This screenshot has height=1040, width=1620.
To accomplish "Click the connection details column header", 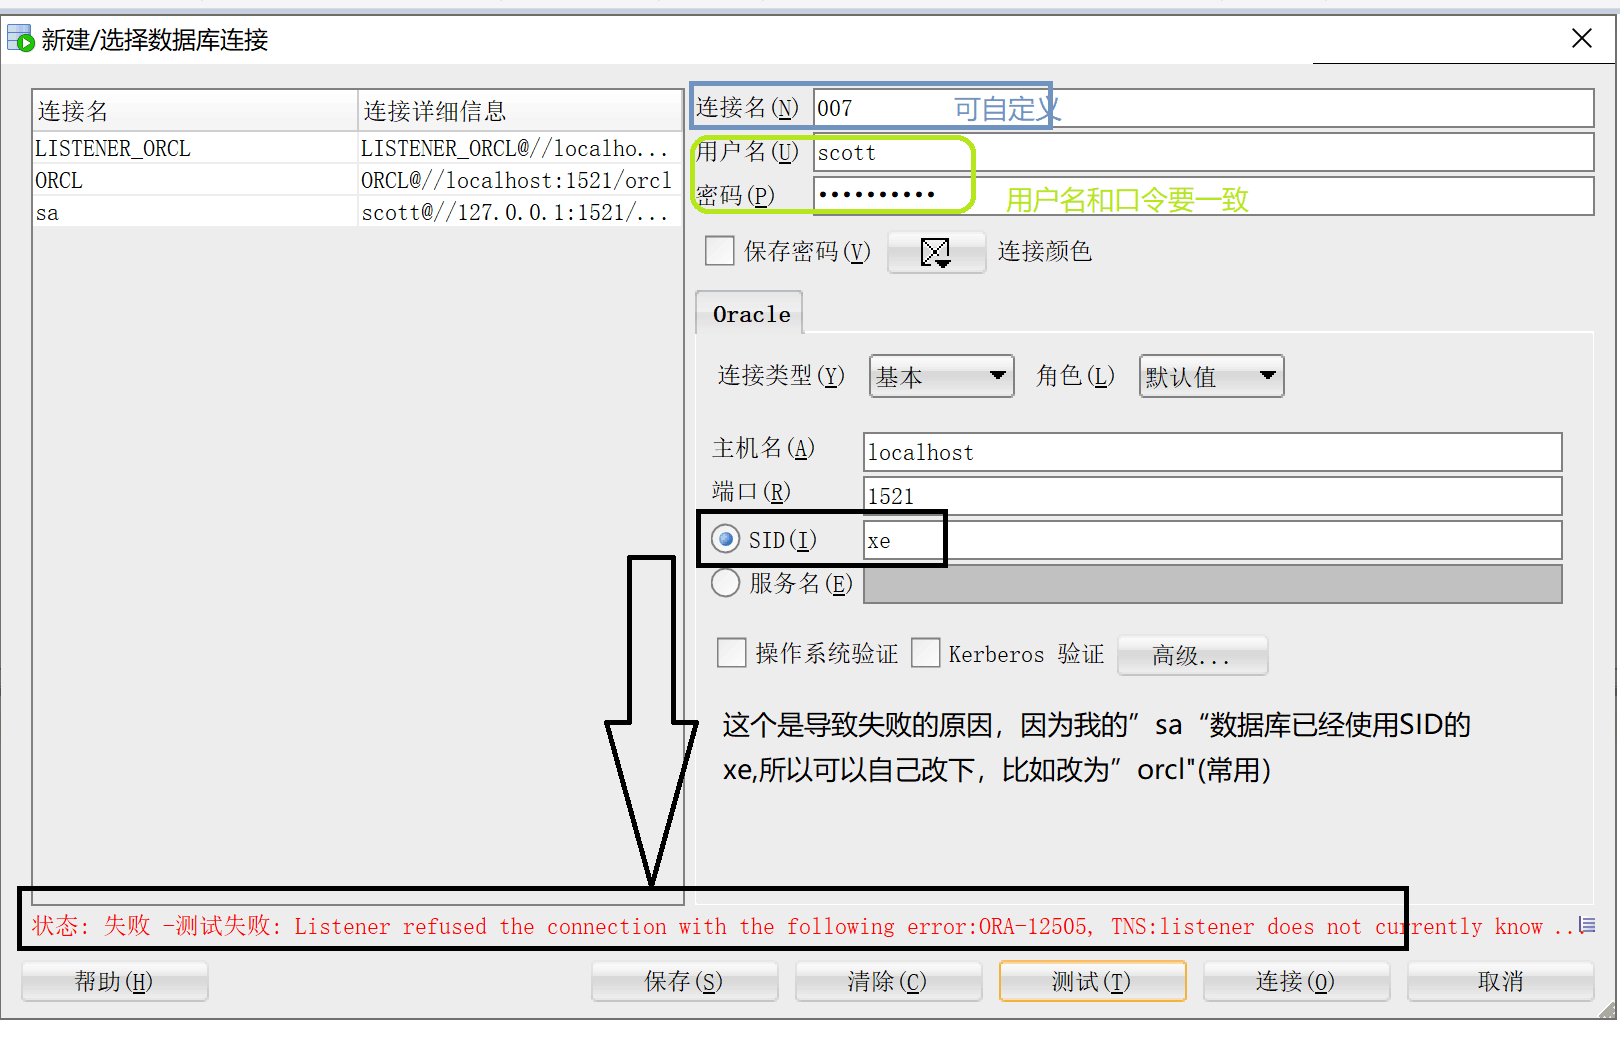I will point(520,110).
